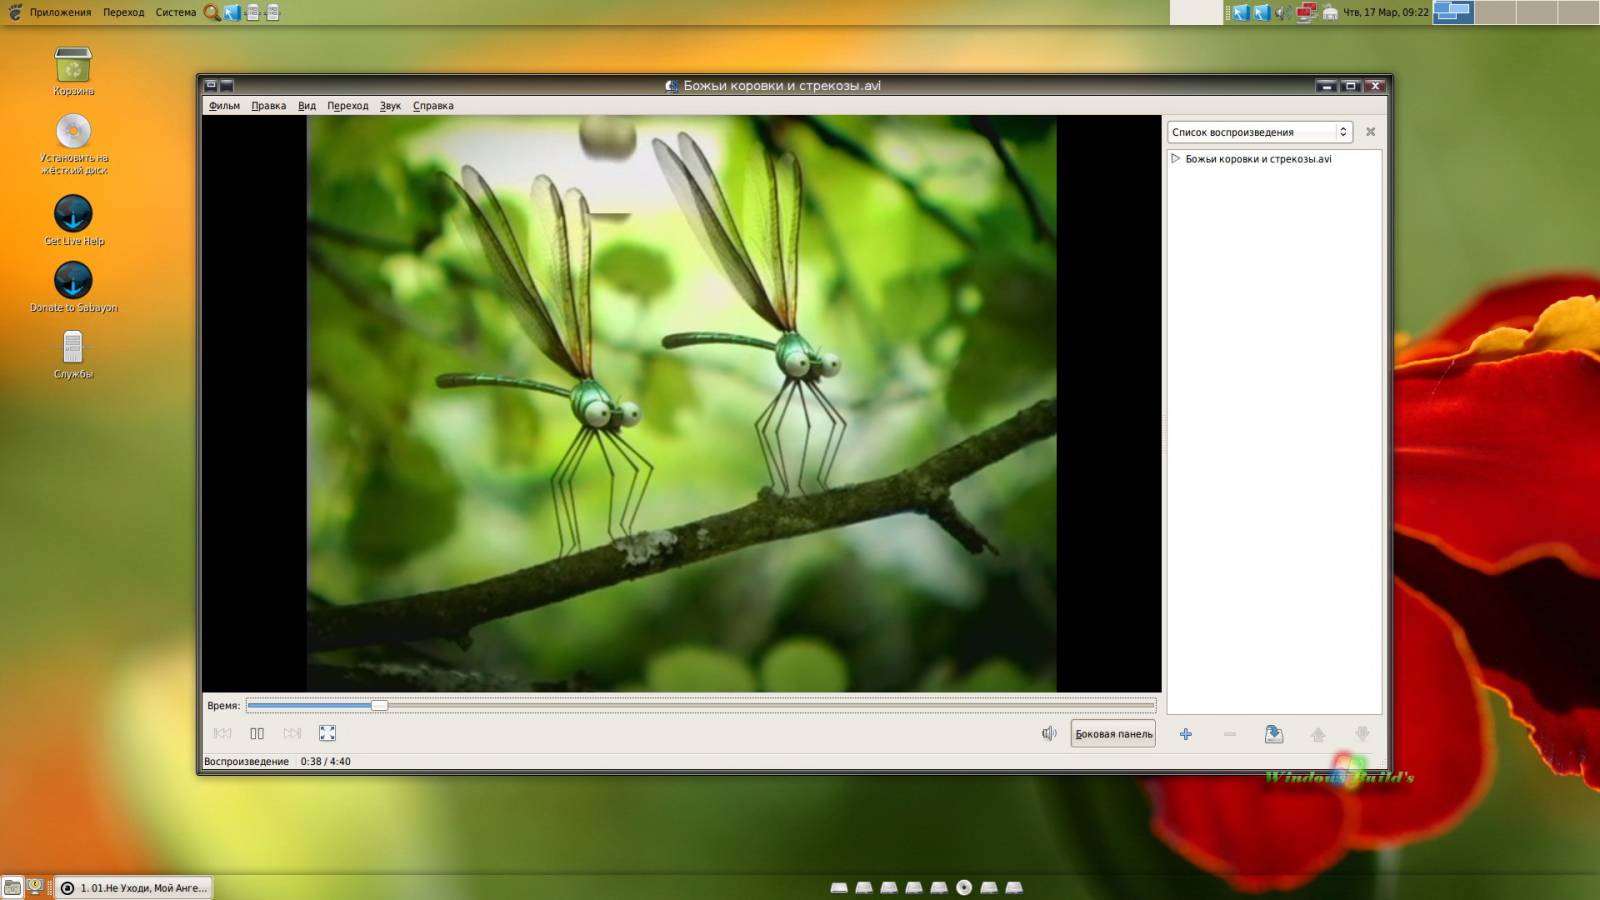This screenshot has width=1600, height=900.
Task: Open the Правка menu
Action: (268, 105)
